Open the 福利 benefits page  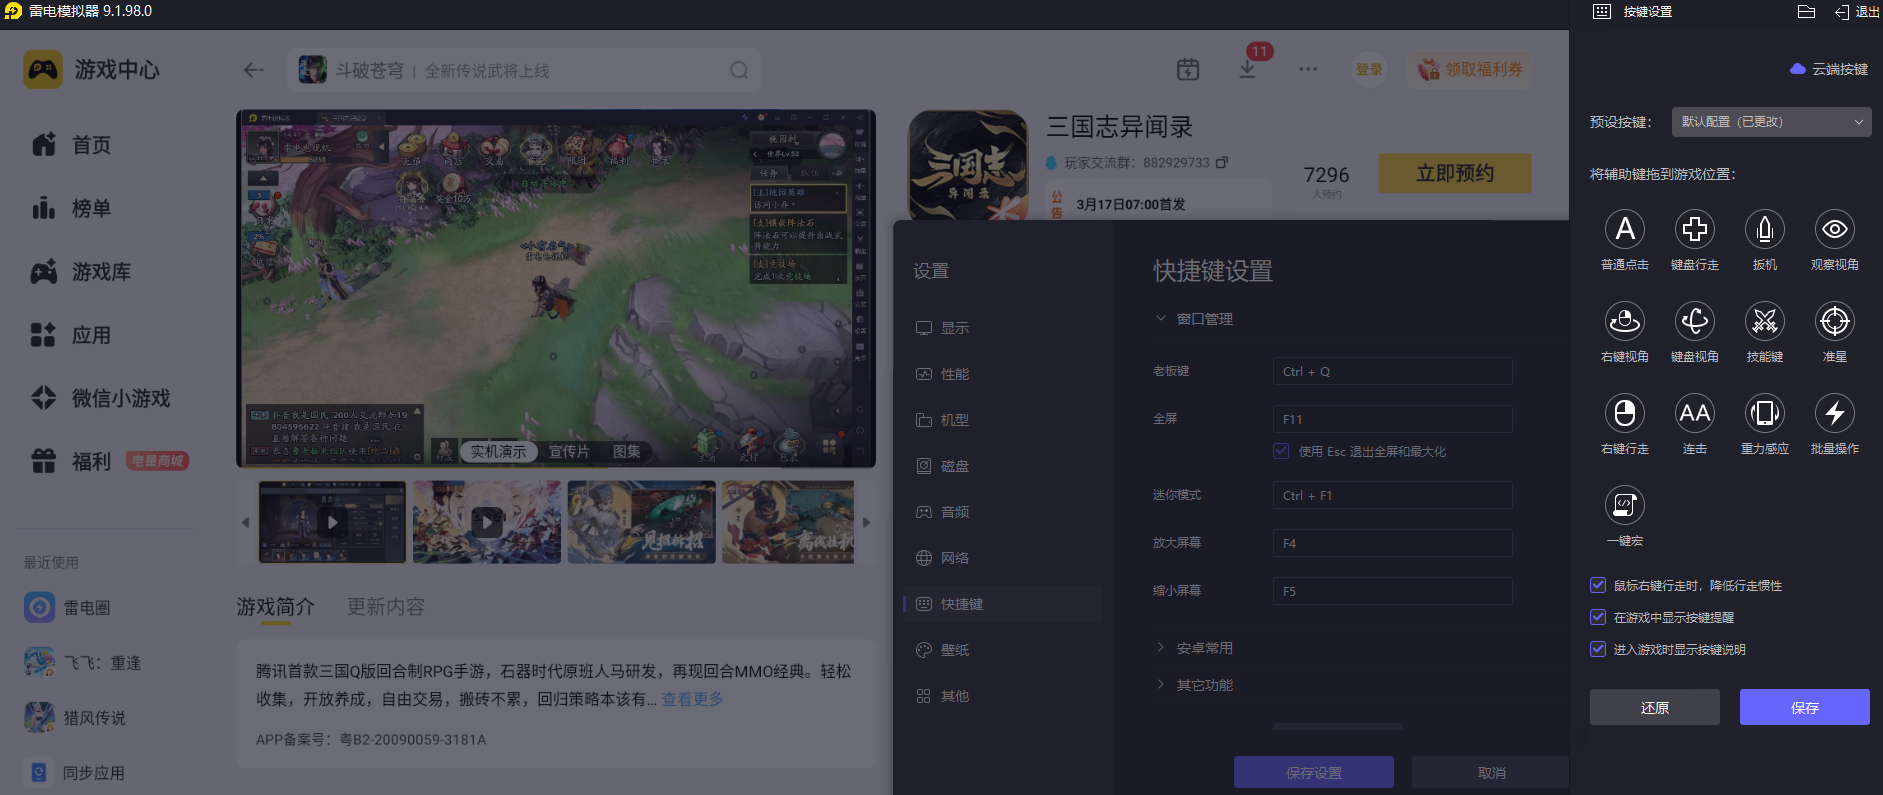[x=72, y=461]
